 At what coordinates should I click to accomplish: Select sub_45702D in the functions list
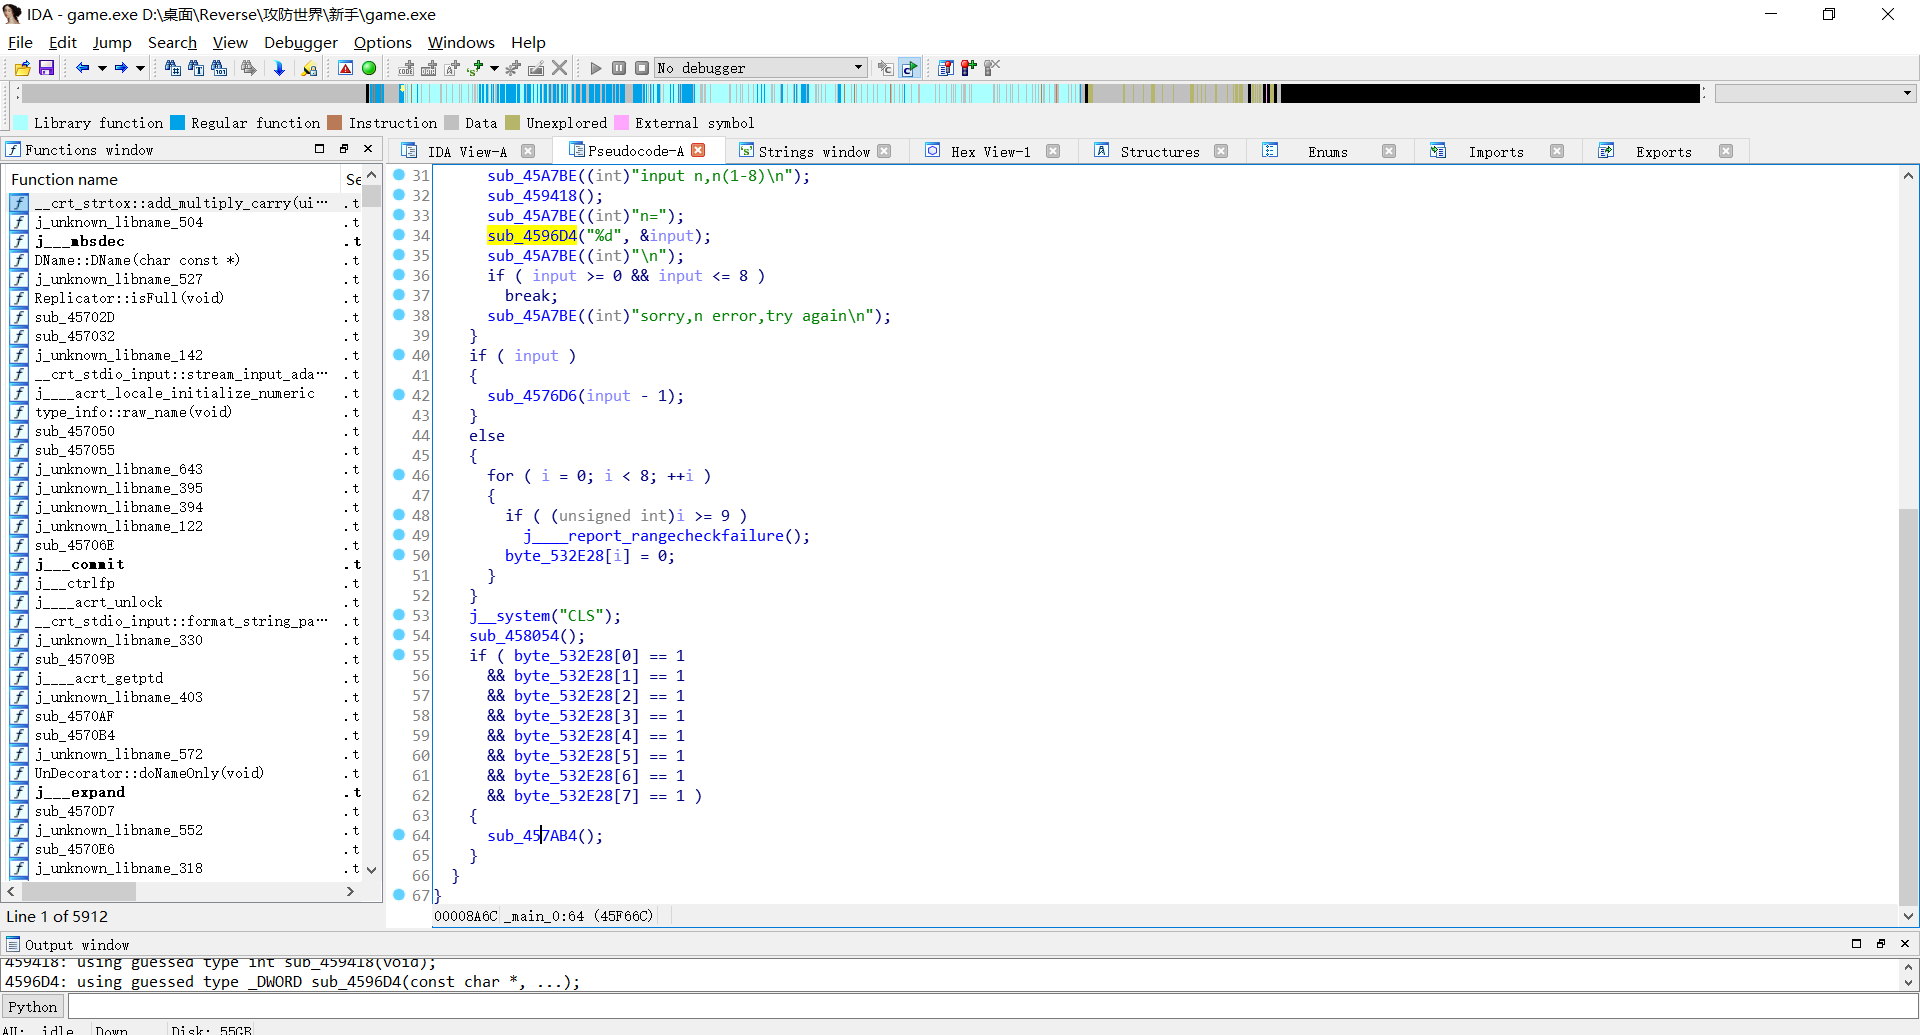(75, 317)
